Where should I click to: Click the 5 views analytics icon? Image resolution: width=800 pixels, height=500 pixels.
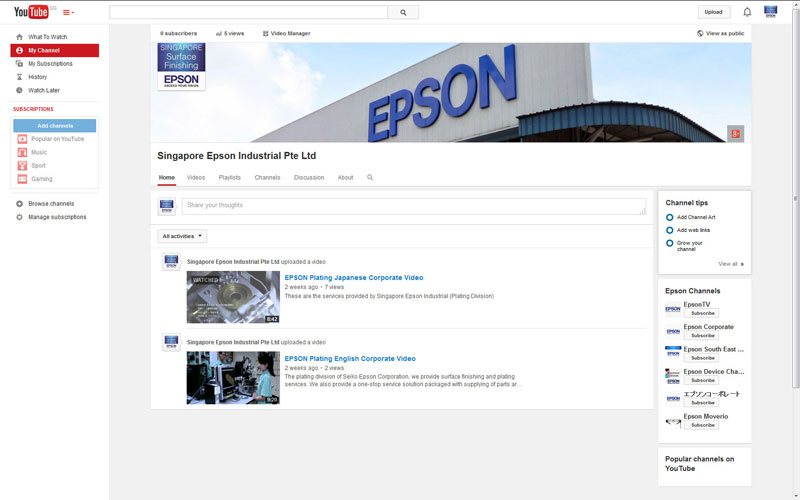click(218, 34)
